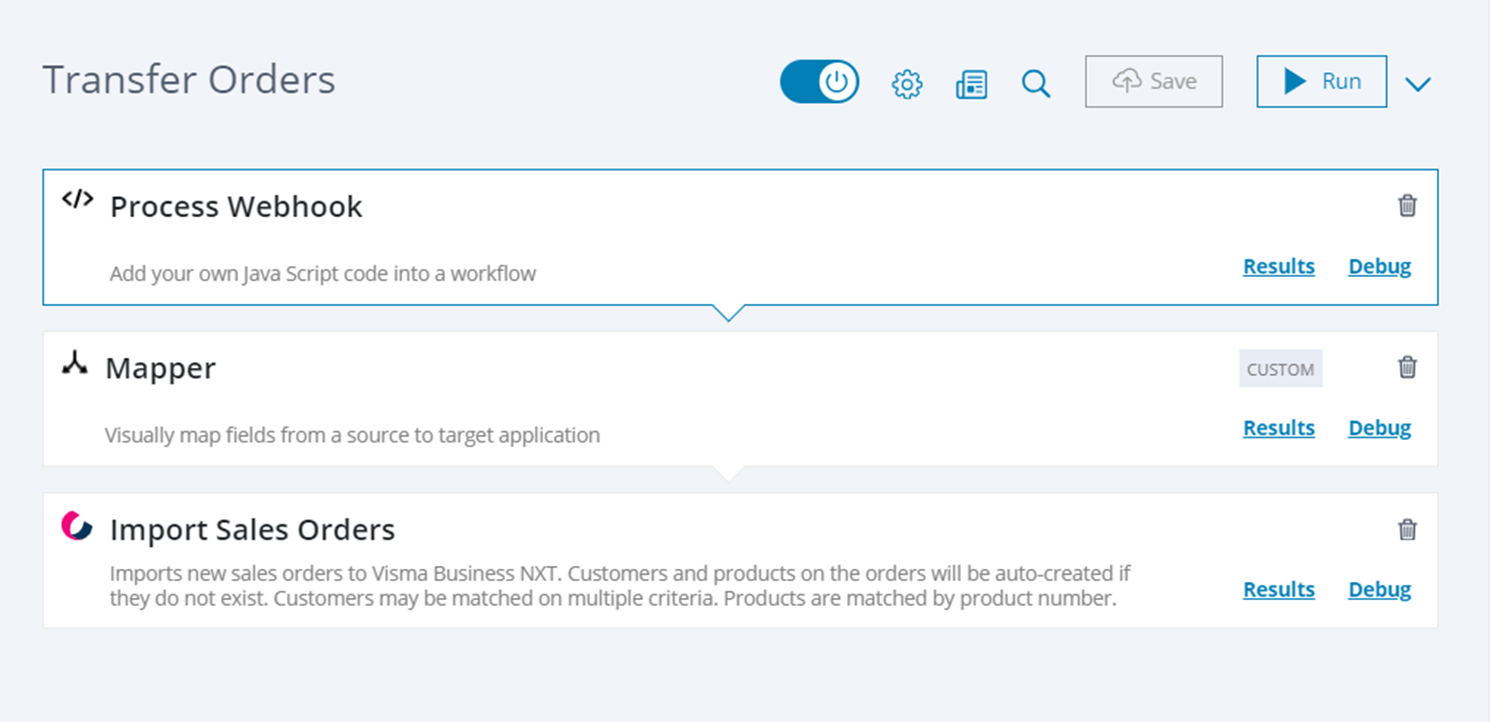Click 'Imports new sales orders' description

(620, 587)
